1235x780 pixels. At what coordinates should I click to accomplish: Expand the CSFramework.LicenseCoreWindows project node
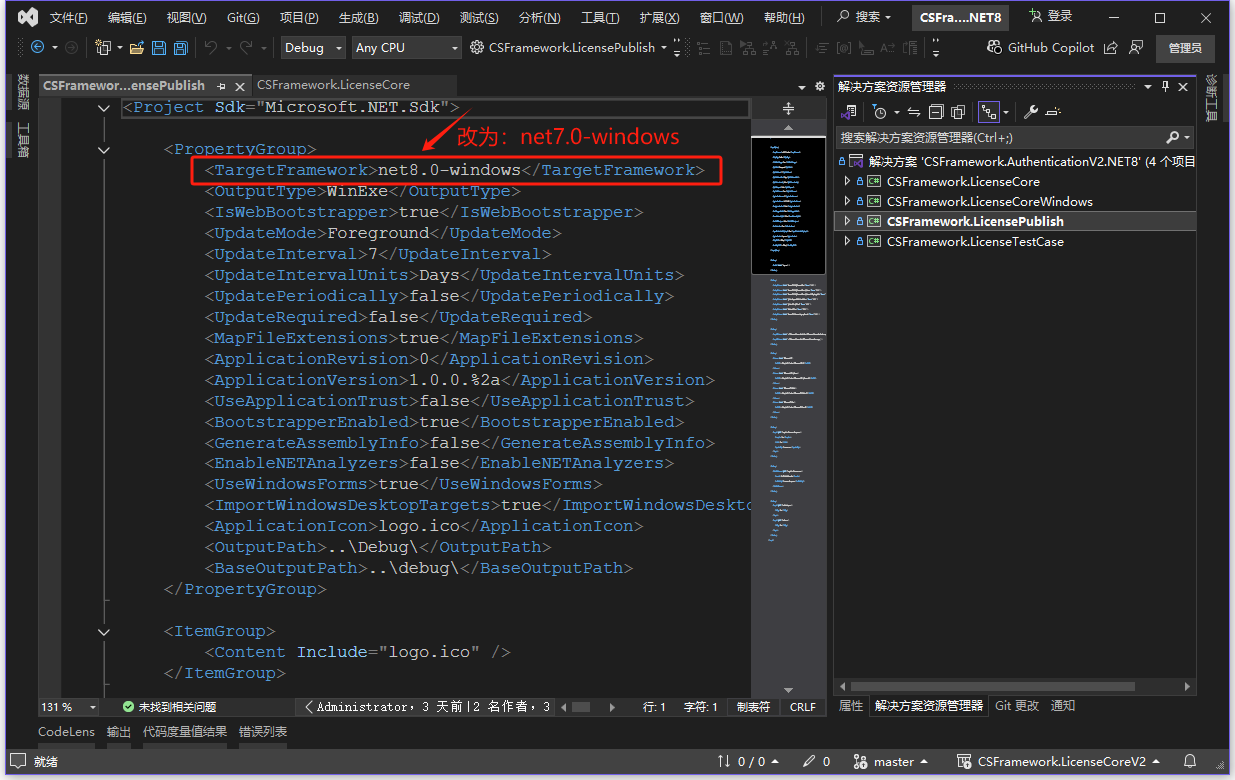pos(847,201)
